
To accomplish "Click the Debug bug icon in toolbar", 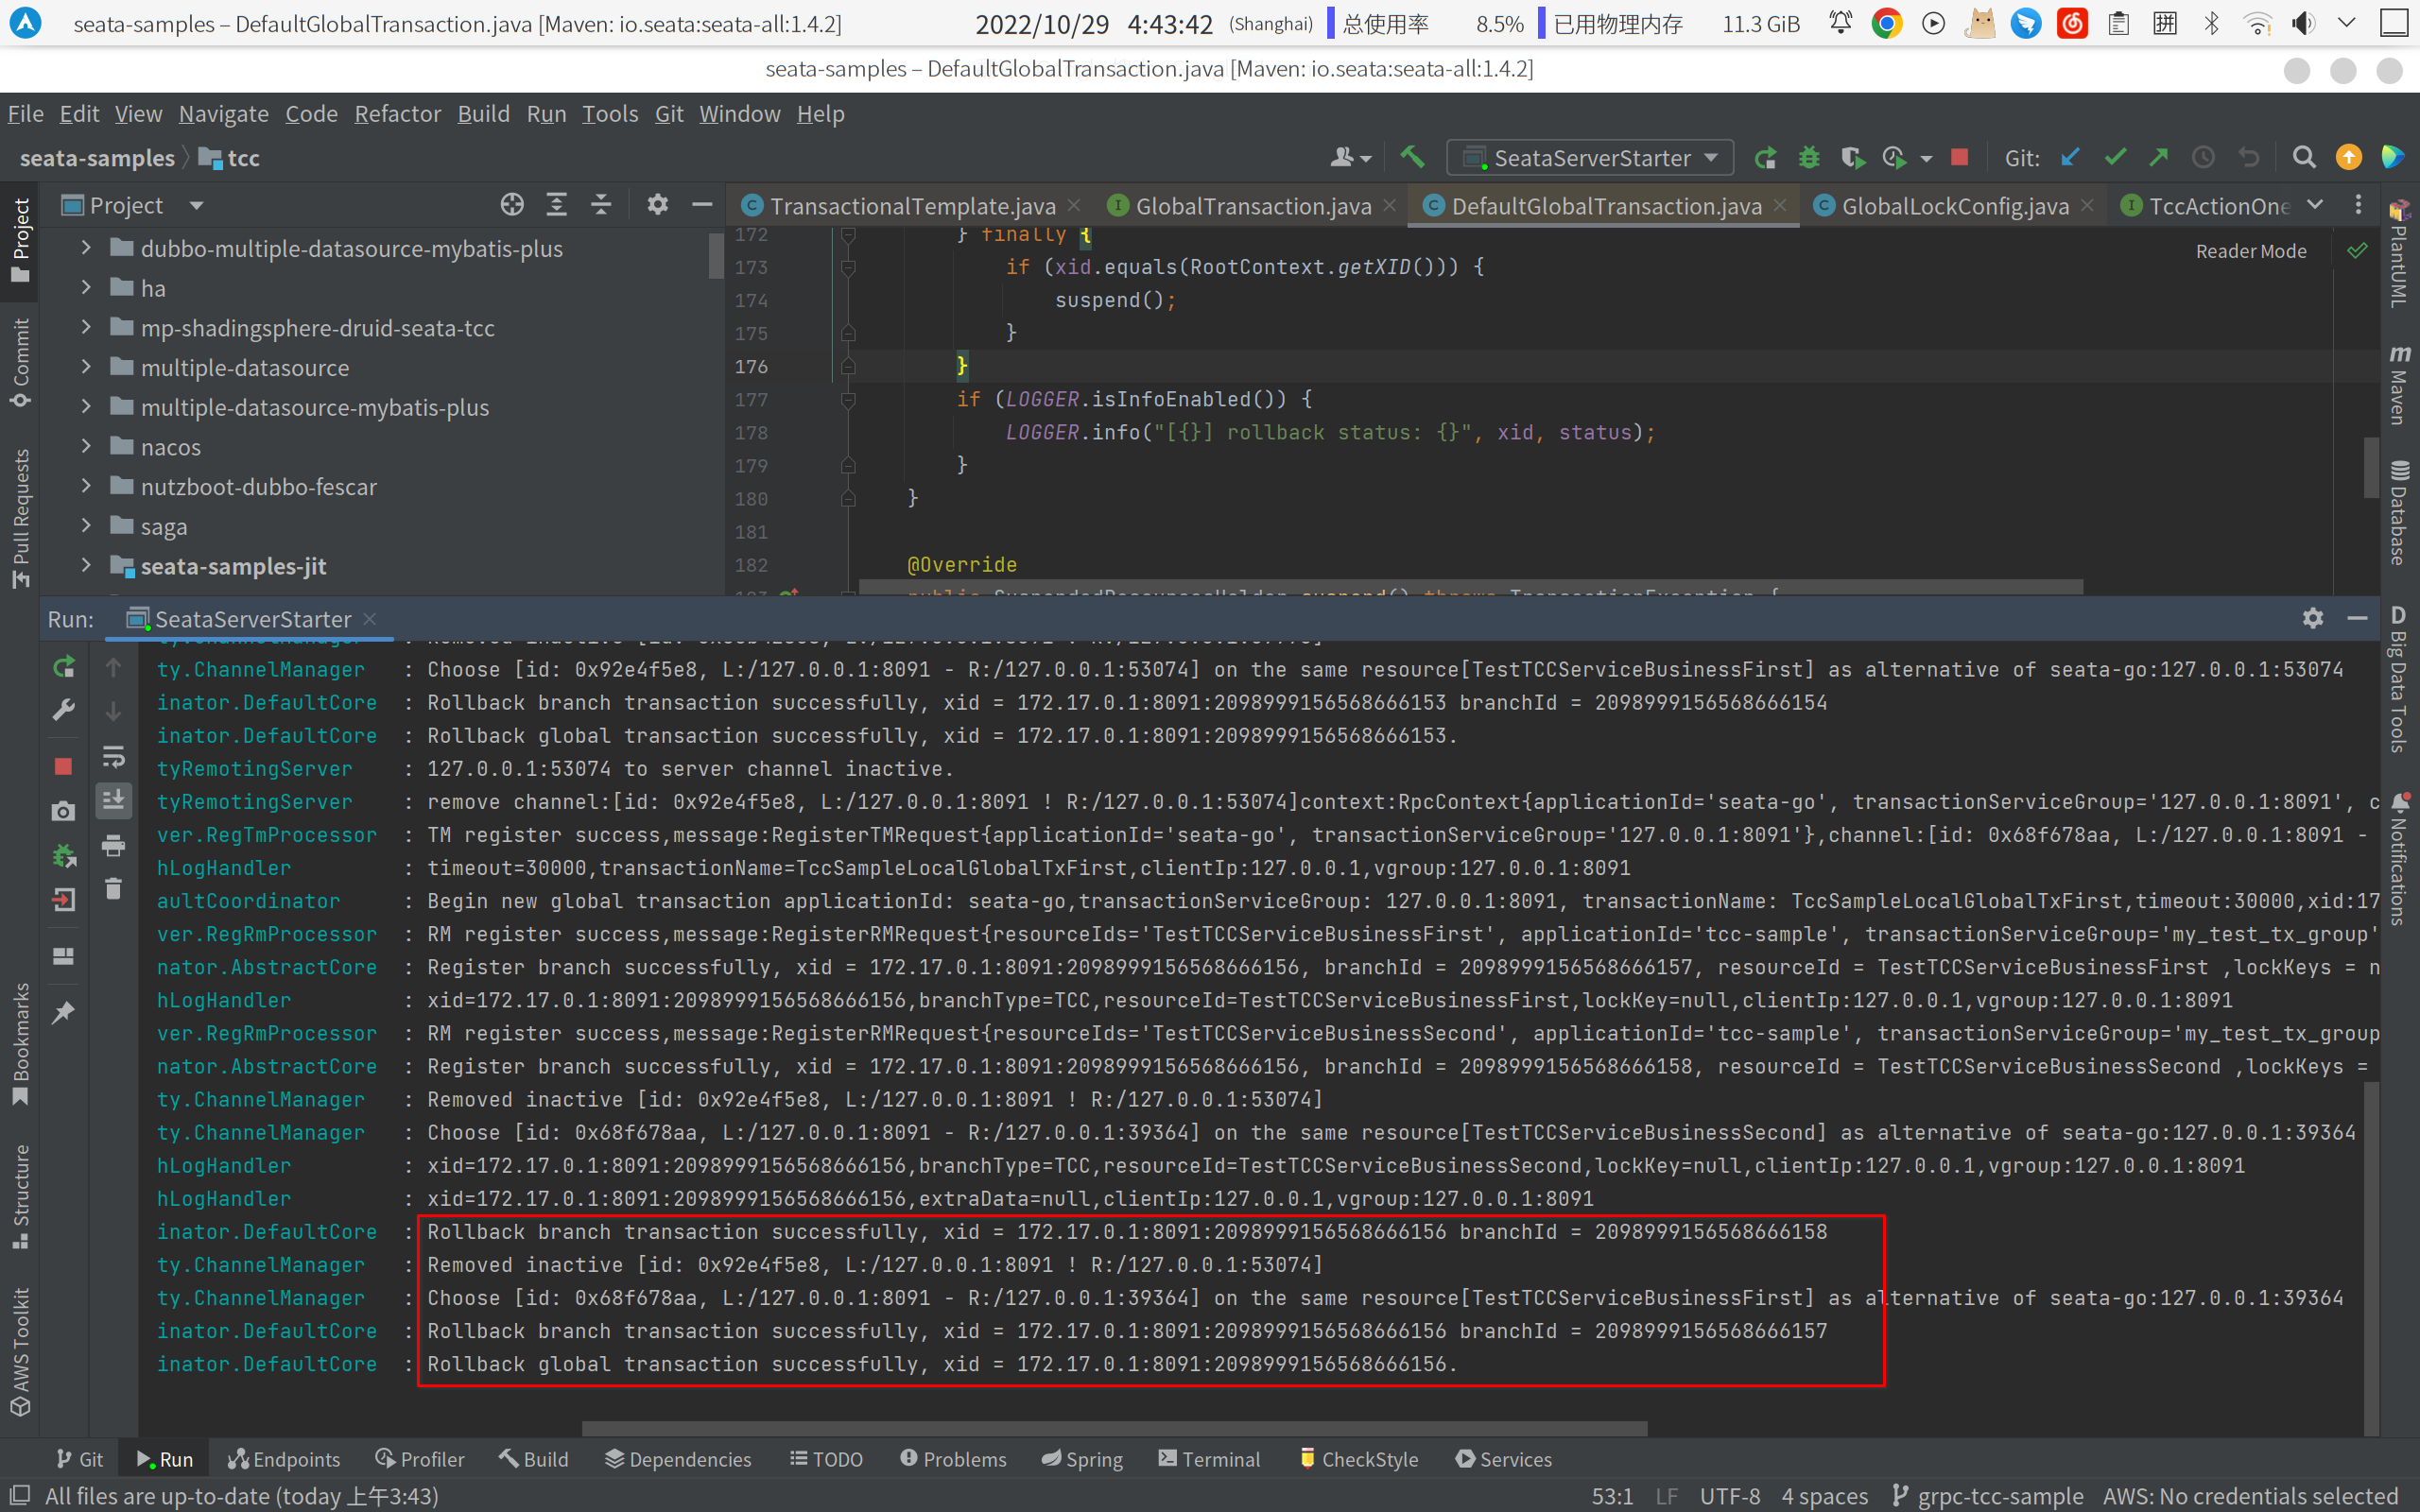I will pyautogui.click(x=1809, y=158).
